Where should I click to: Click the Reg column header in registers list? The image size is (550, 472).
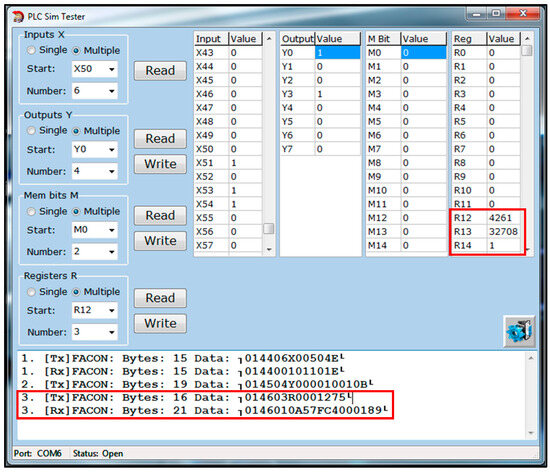point(469,39)
